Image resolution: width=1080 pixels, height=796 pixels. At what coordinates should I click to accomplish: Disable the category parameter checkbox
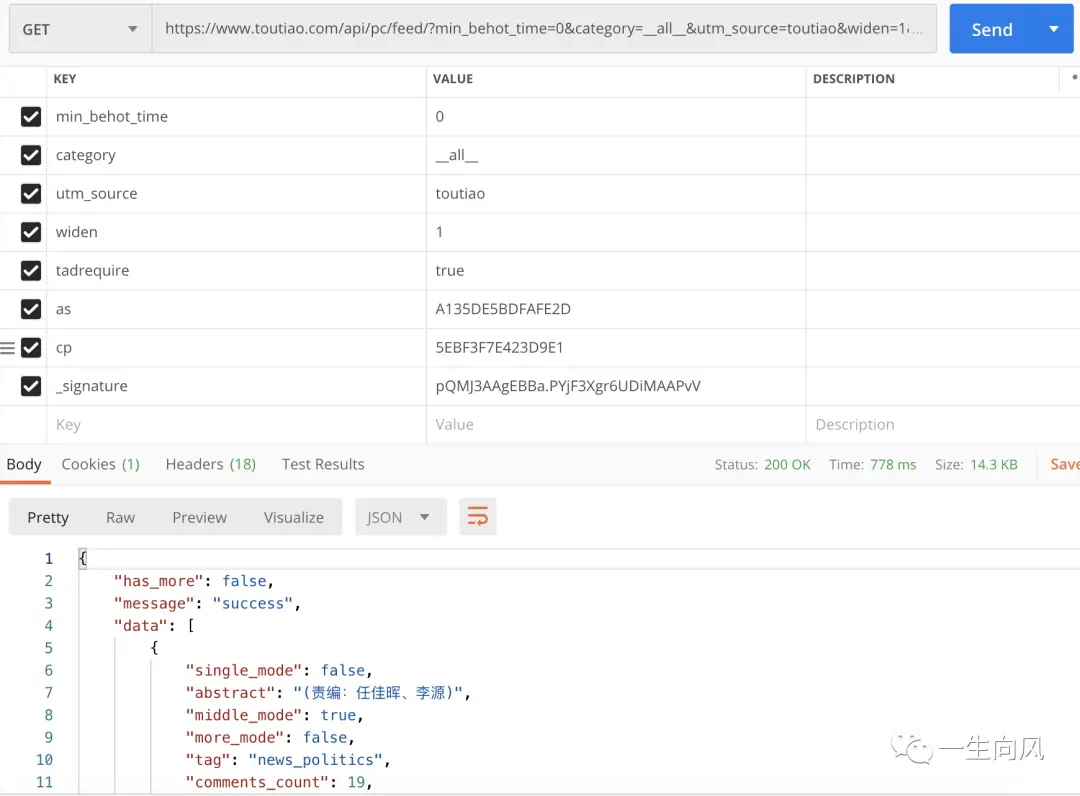click(x=31, y=155)
